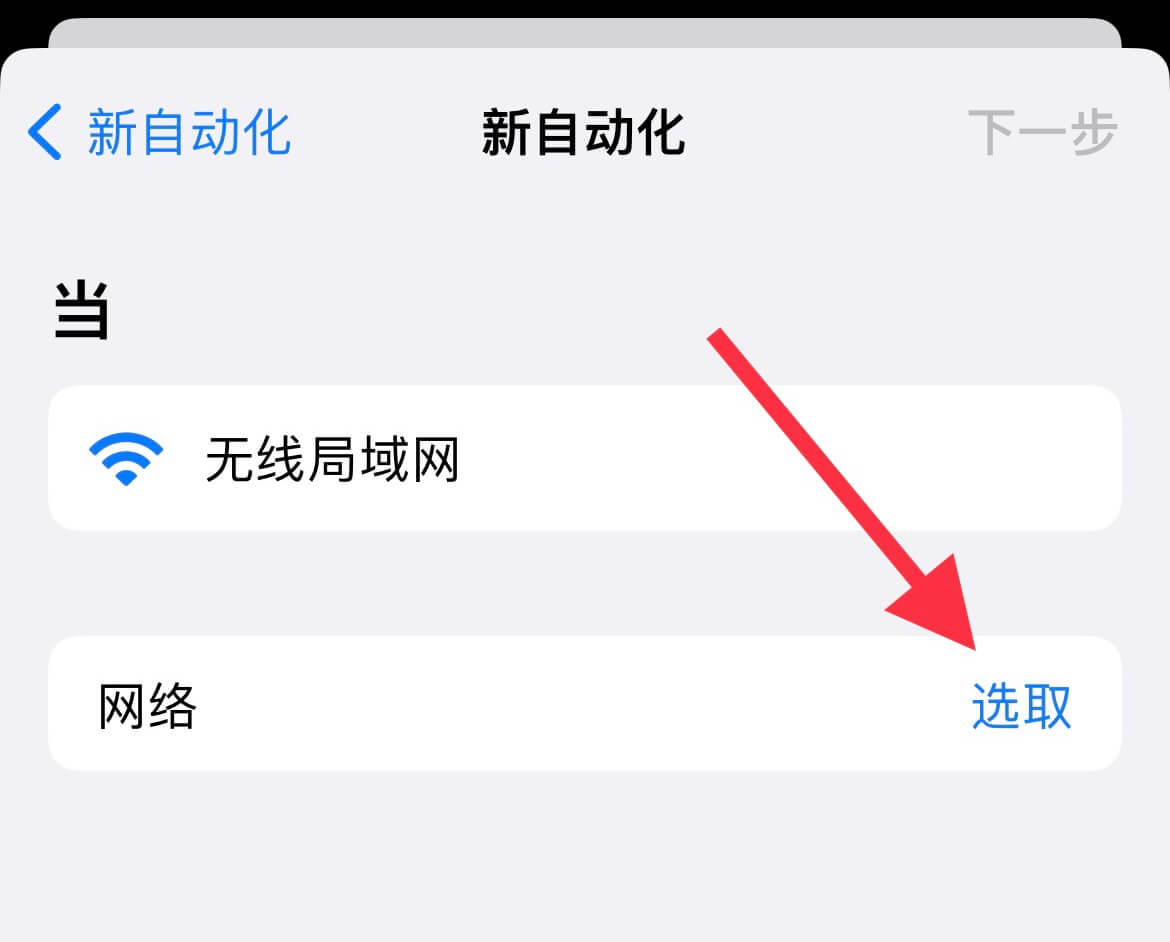Go back via the blue 新自动化 link

pyautogui.click(x=189, y=132)
